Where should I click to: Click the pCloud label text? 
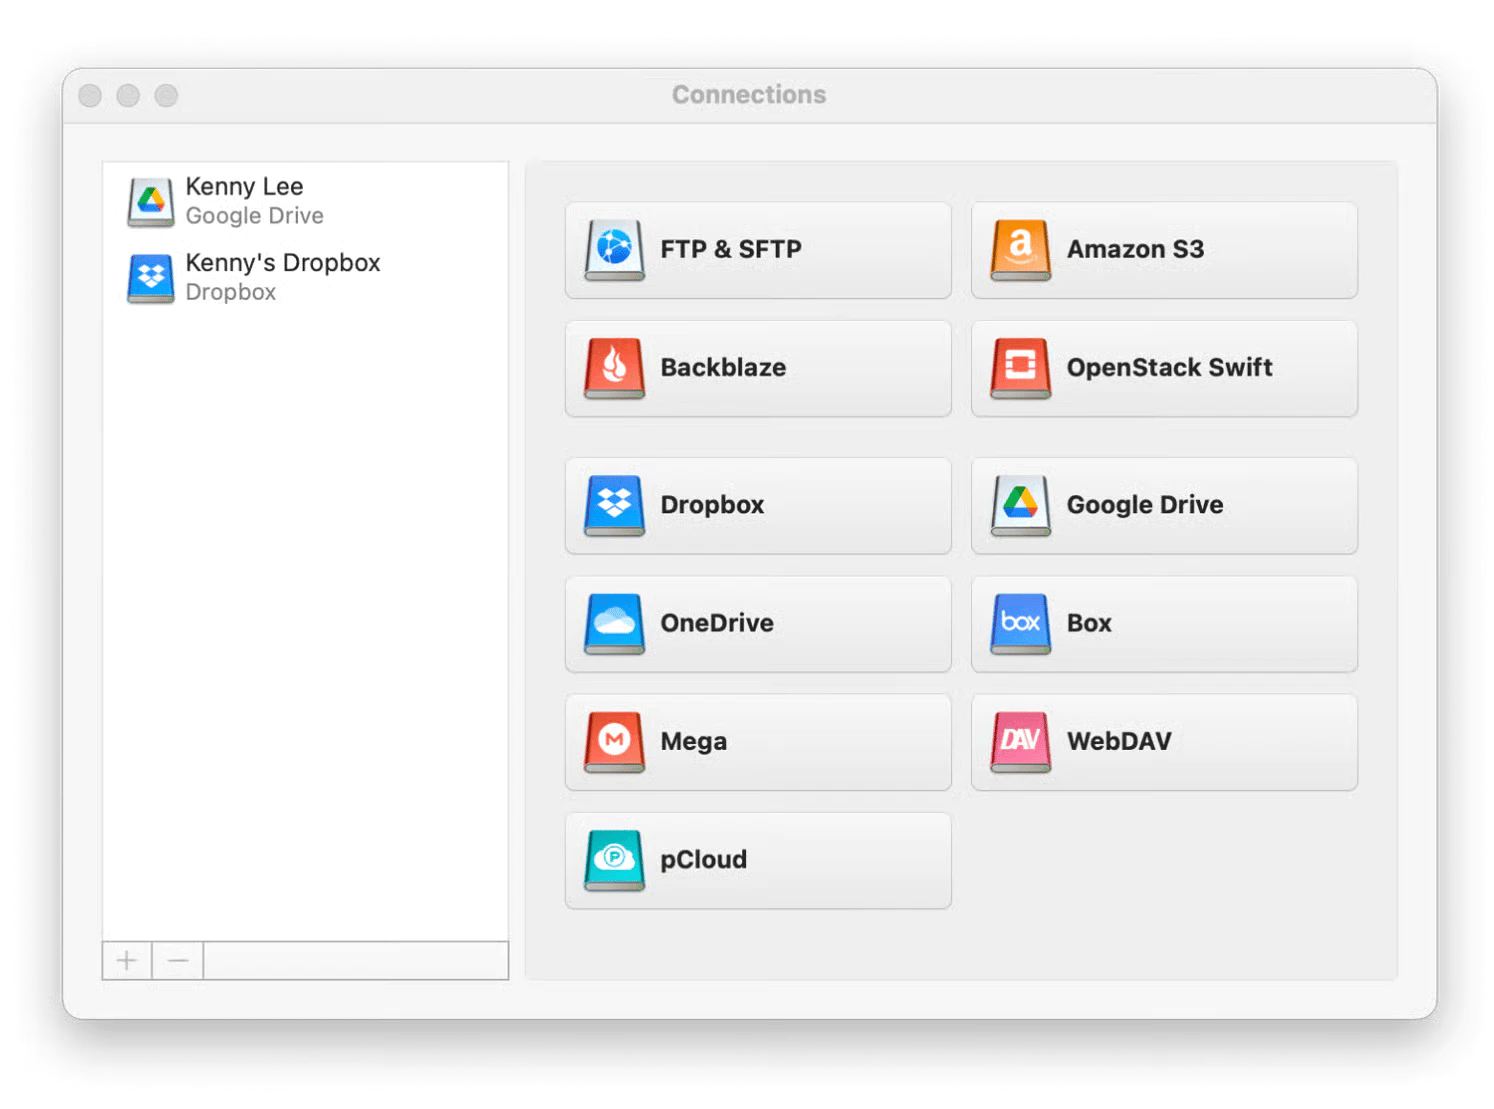tap(703, 860)
